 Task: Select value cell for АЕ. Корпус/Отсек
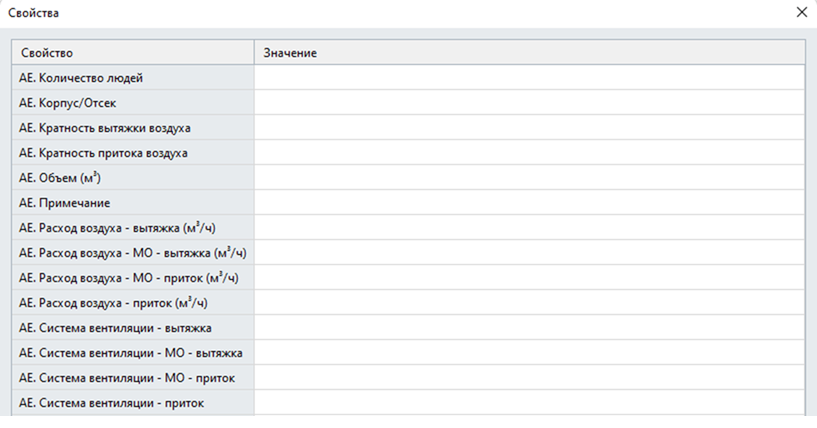[x=529, y=102]
